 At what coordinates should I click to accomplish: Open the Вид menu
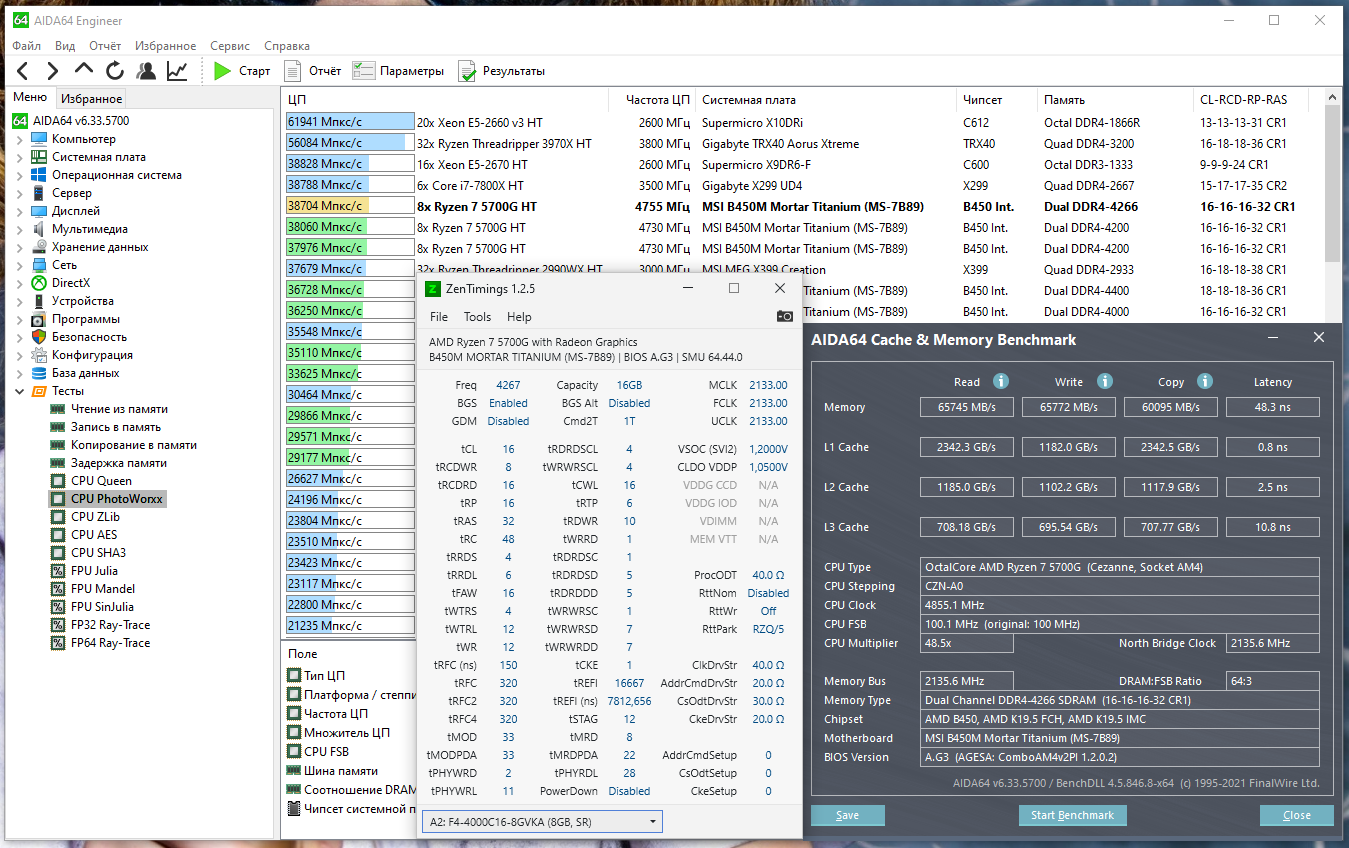pos(65,46)
